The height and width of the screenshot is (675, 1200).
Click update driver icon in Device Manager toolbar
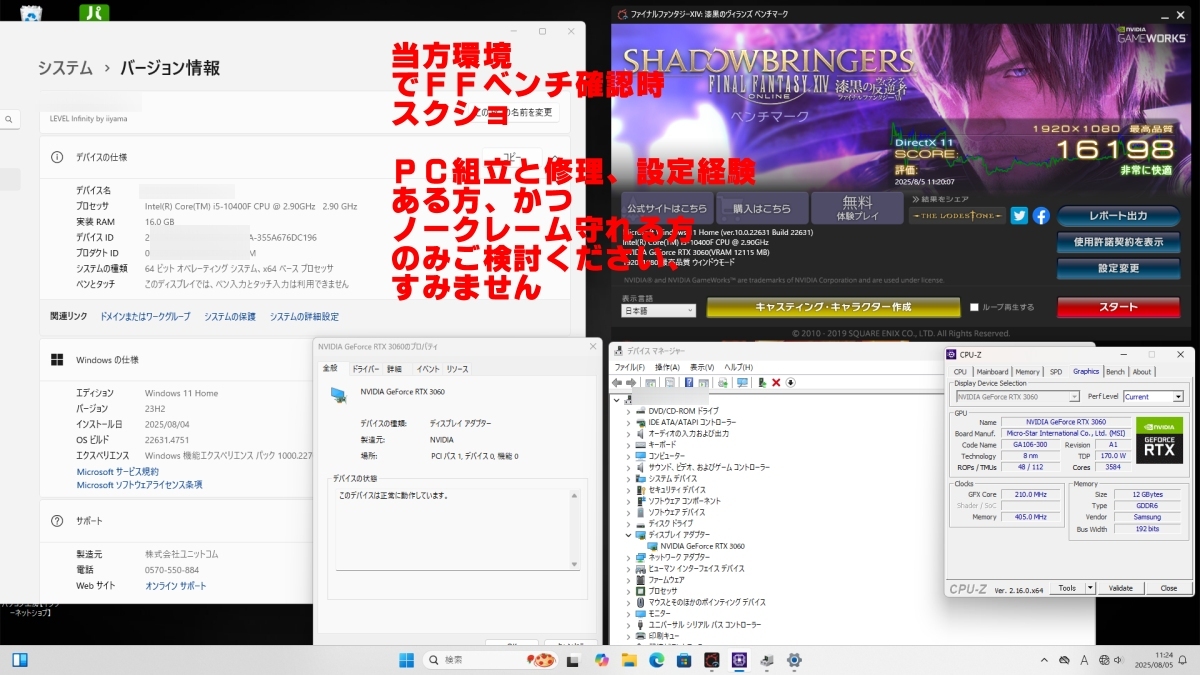(x=762, y=382)
